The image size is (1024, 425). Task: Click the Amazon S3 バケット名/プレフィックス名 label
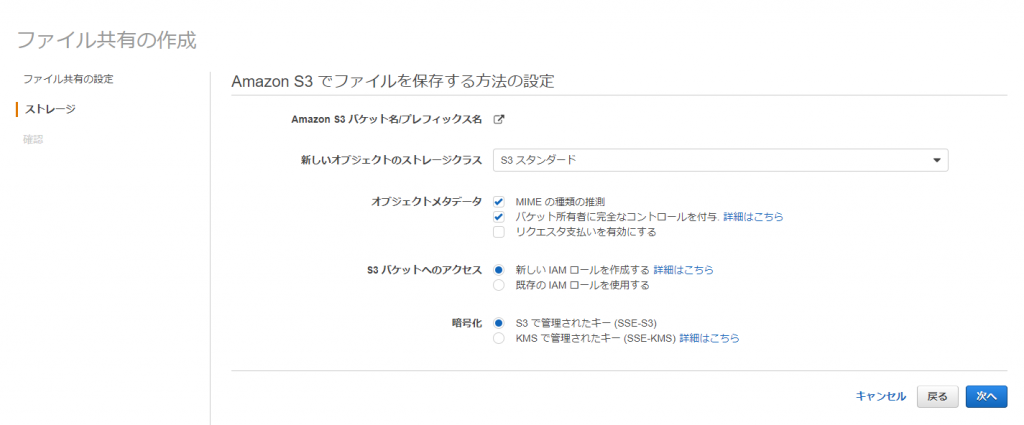tap(387, 119)
